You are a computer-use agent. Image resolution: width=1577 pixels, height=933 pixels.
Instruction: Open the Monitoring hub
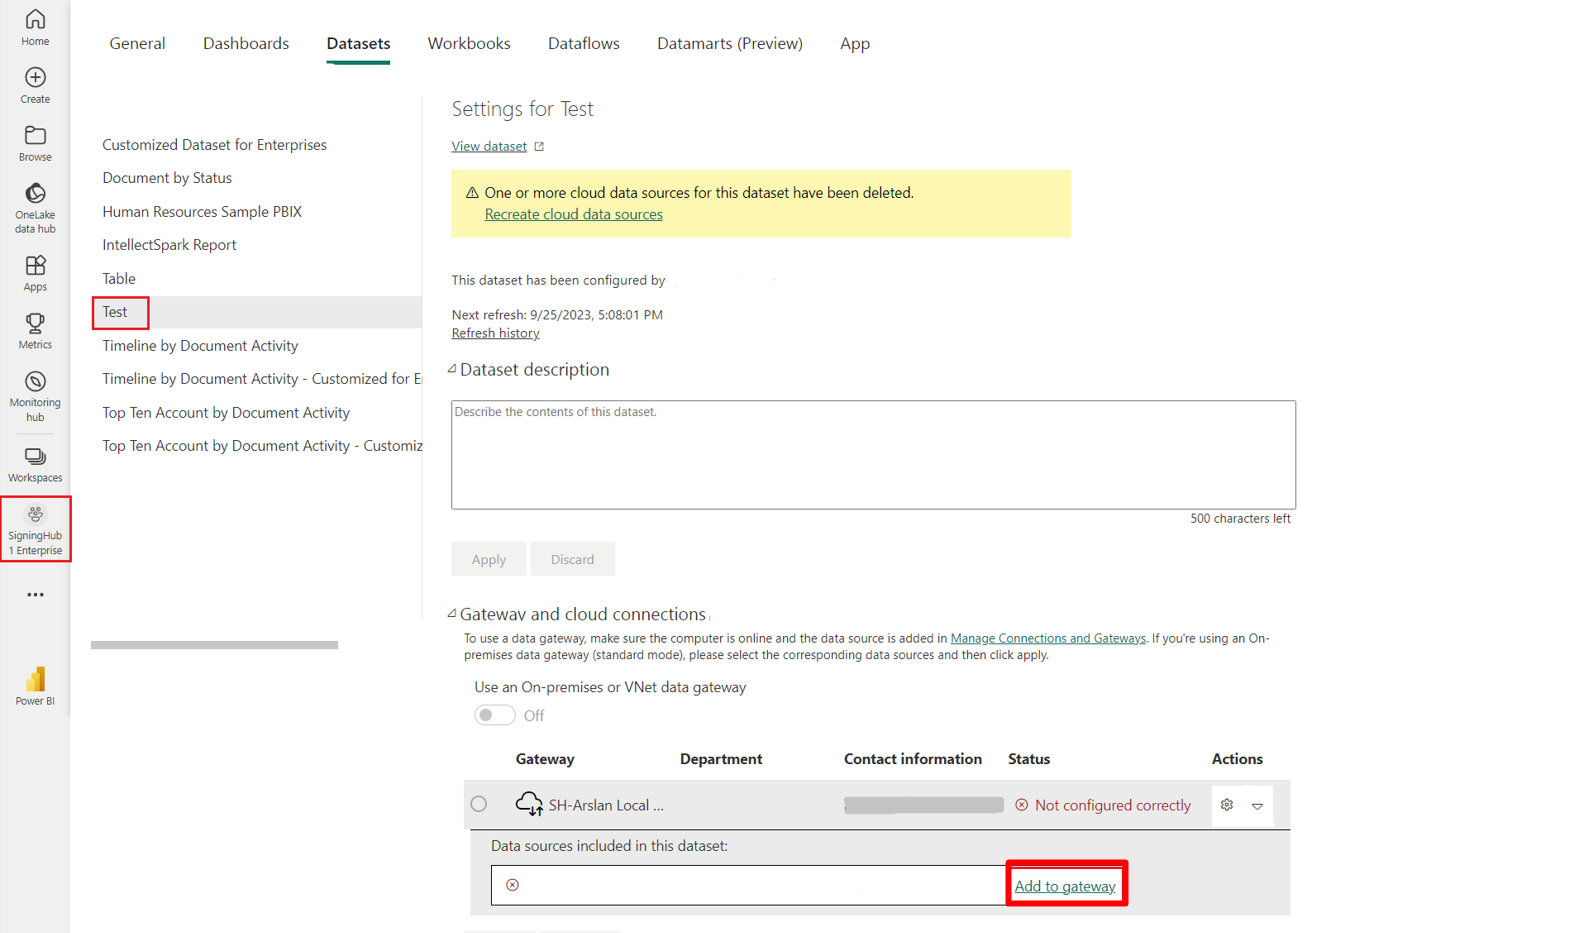pyautogui.click(x=35, y=396)
